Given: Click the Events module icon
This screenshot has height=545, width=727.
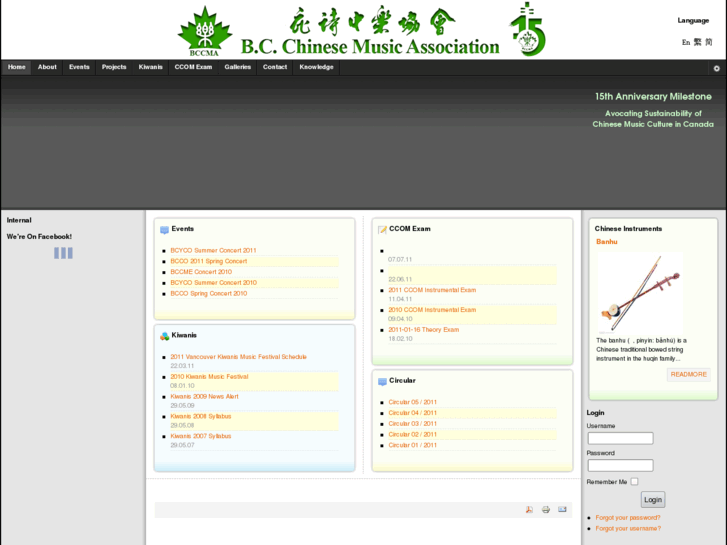Looking at the screenshot, I should click(164, 230).
